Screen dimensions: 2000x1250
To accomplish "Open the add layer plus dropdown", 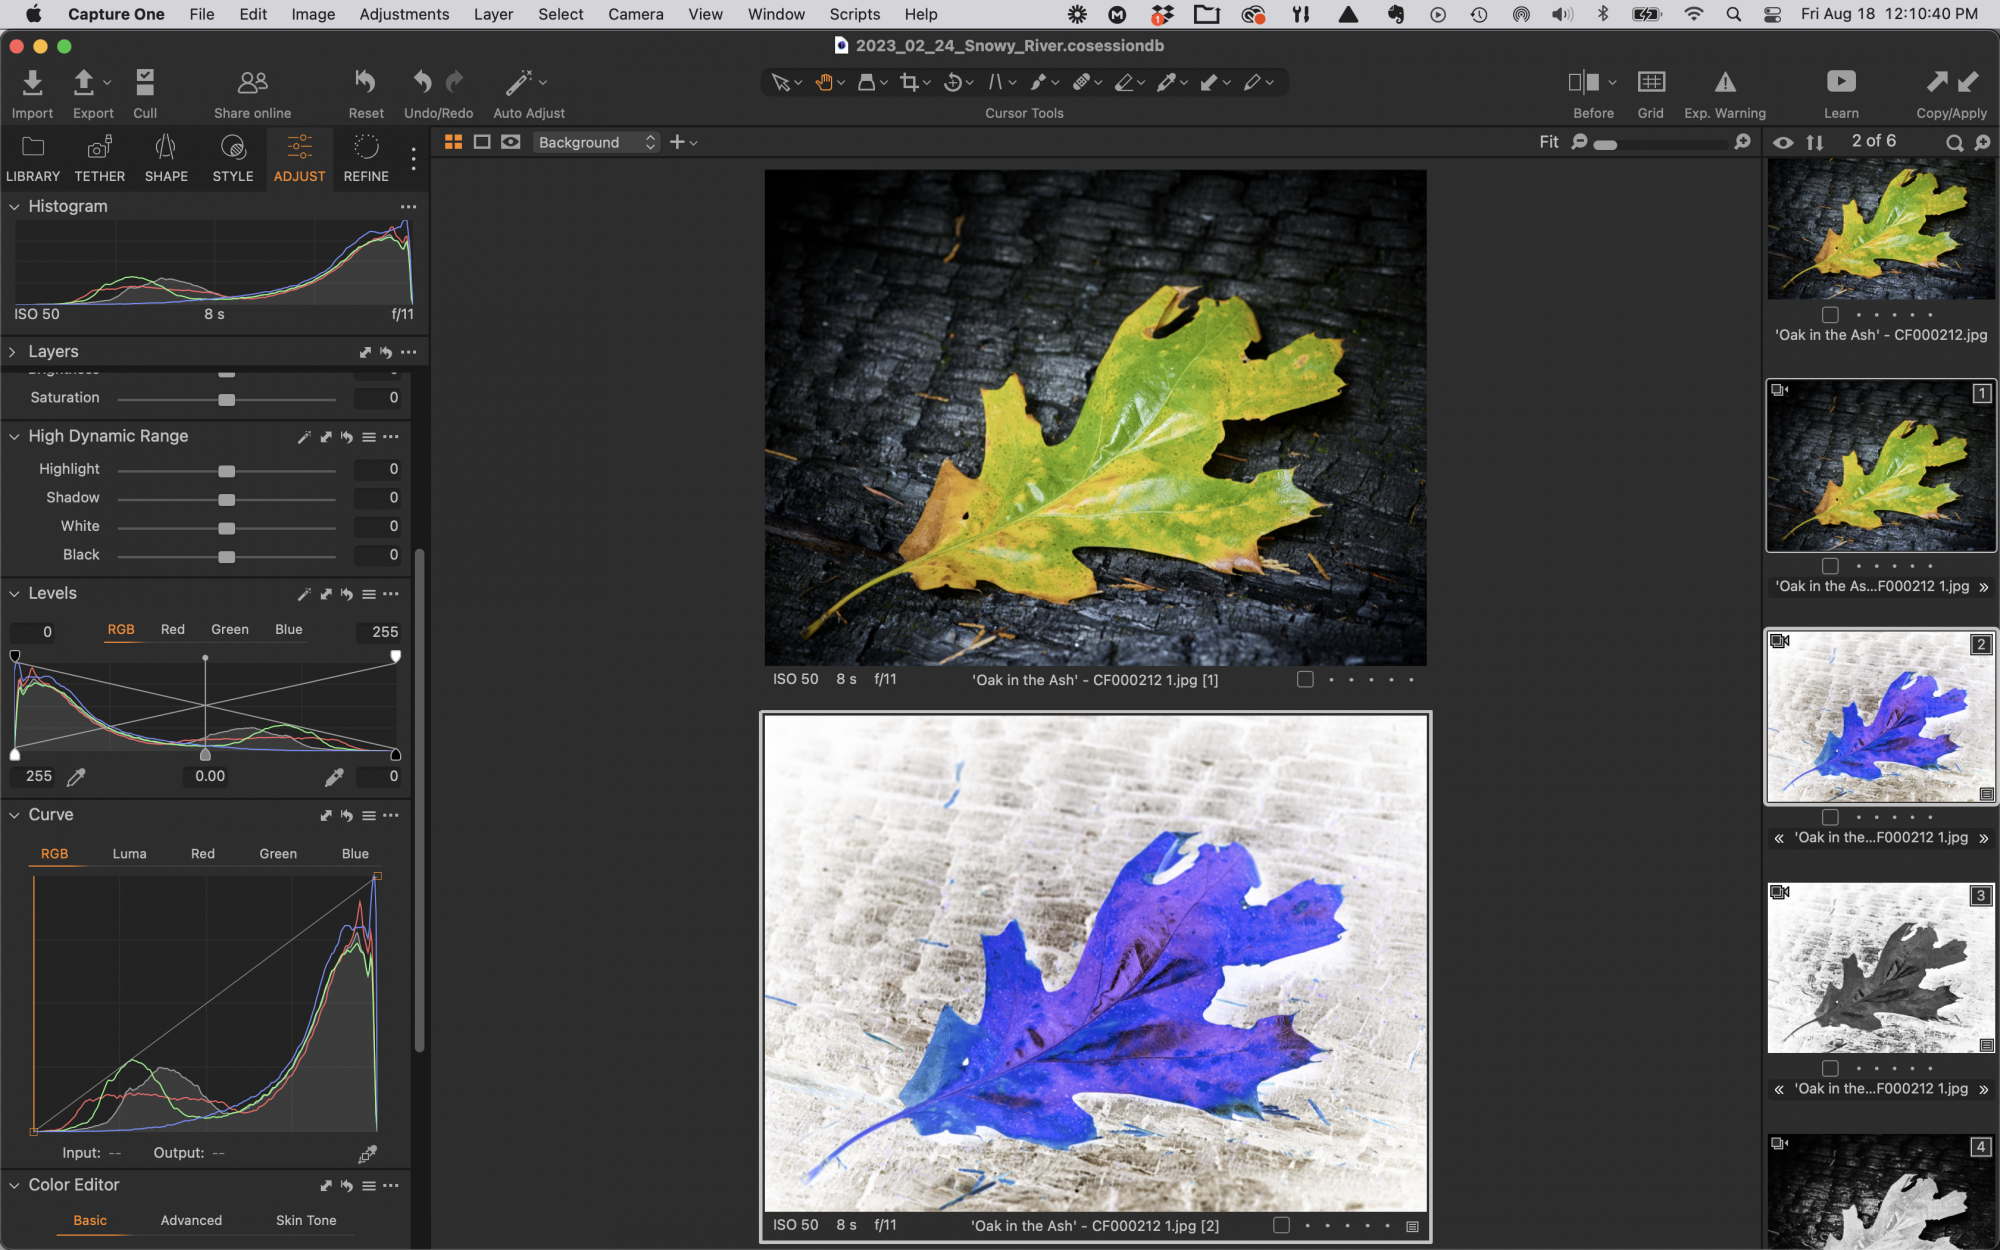I will click(683, 142).
